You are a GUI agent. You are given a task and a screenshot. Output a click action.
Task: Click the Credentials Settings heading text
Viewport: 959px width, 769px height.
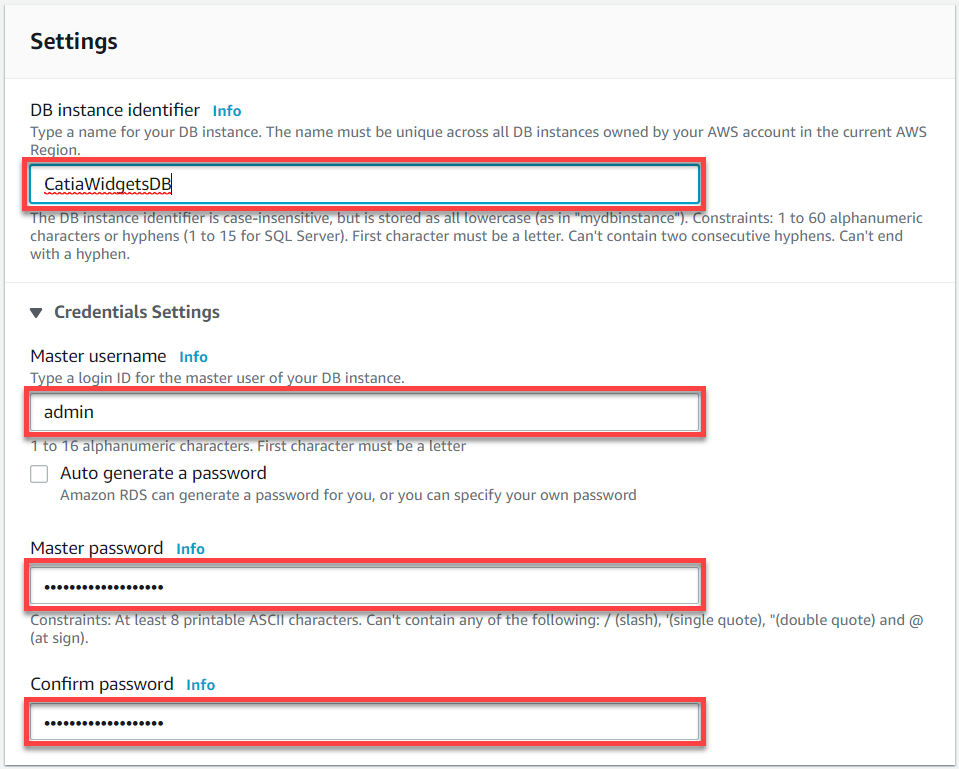(x=137, y=312)
